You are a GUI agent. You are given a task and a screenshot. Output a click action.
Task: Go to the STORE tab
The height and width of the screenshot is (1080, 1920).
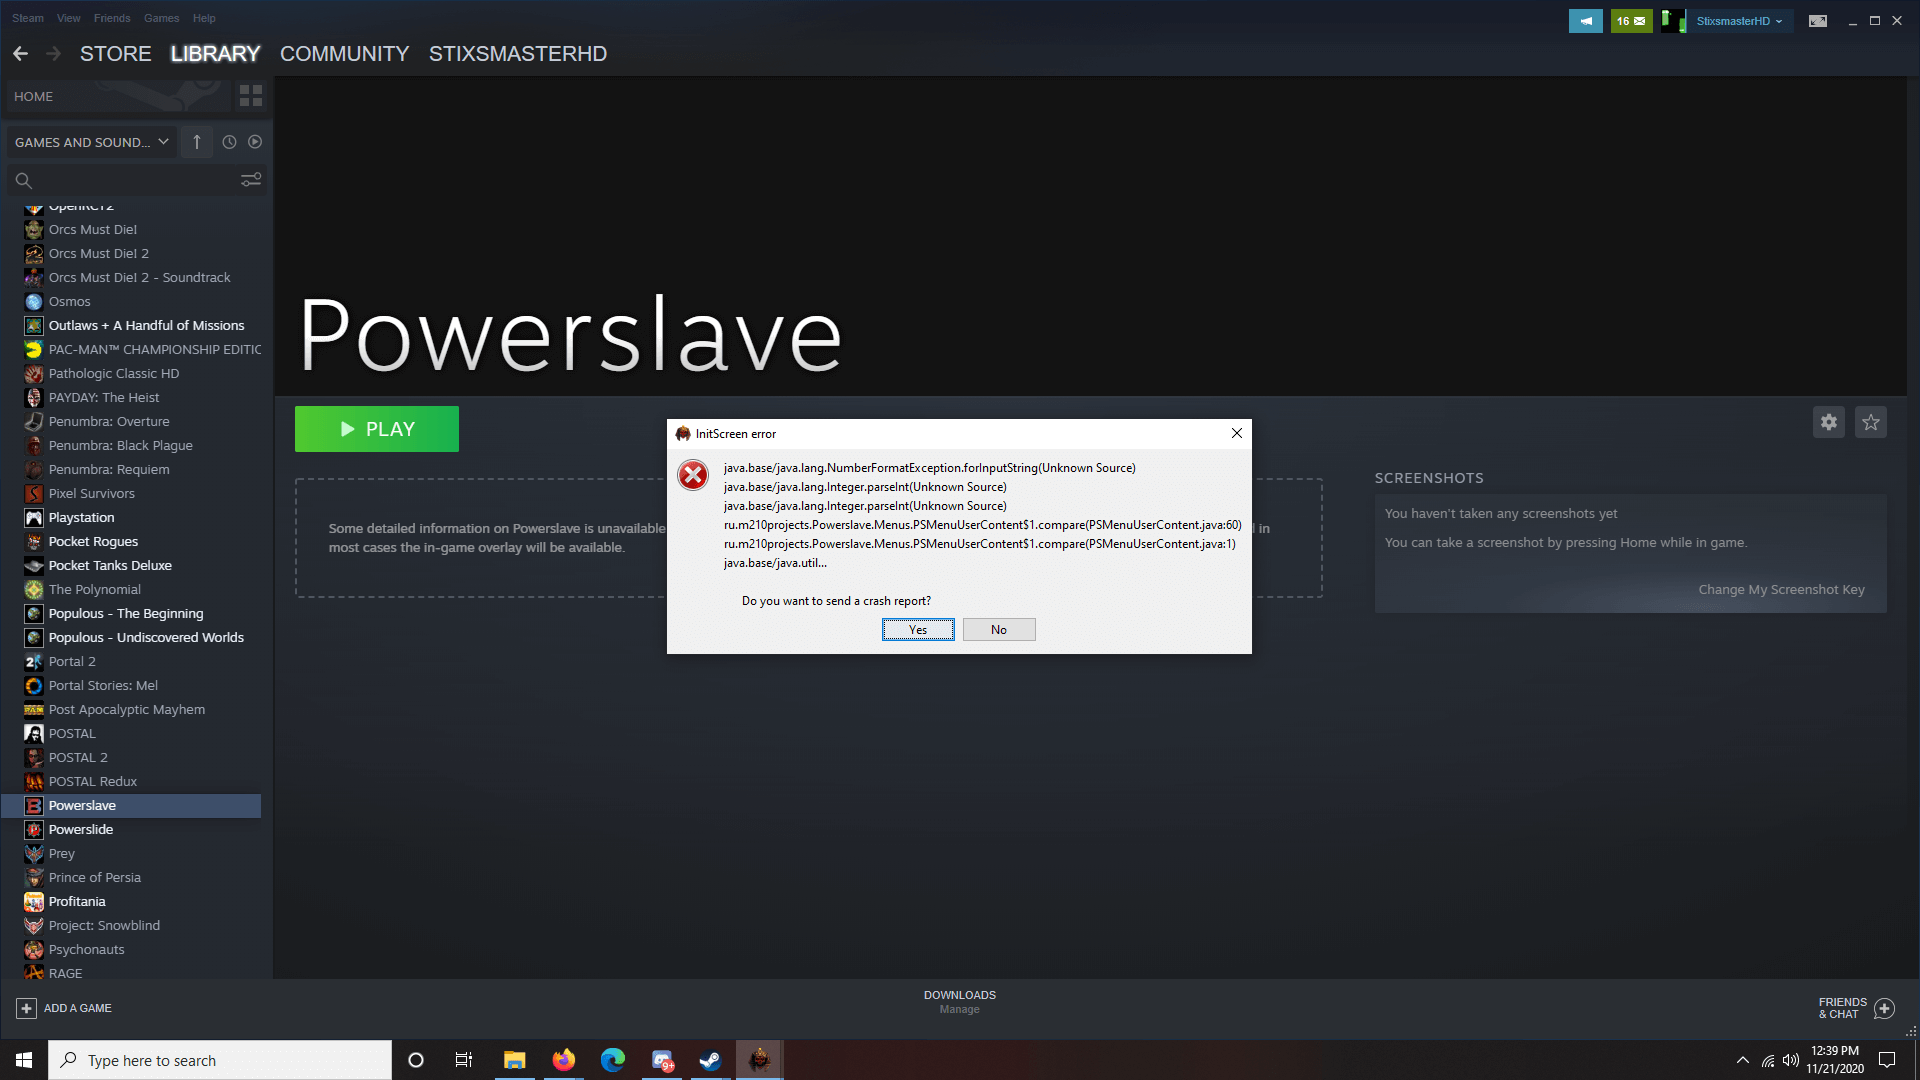point(116,54)
